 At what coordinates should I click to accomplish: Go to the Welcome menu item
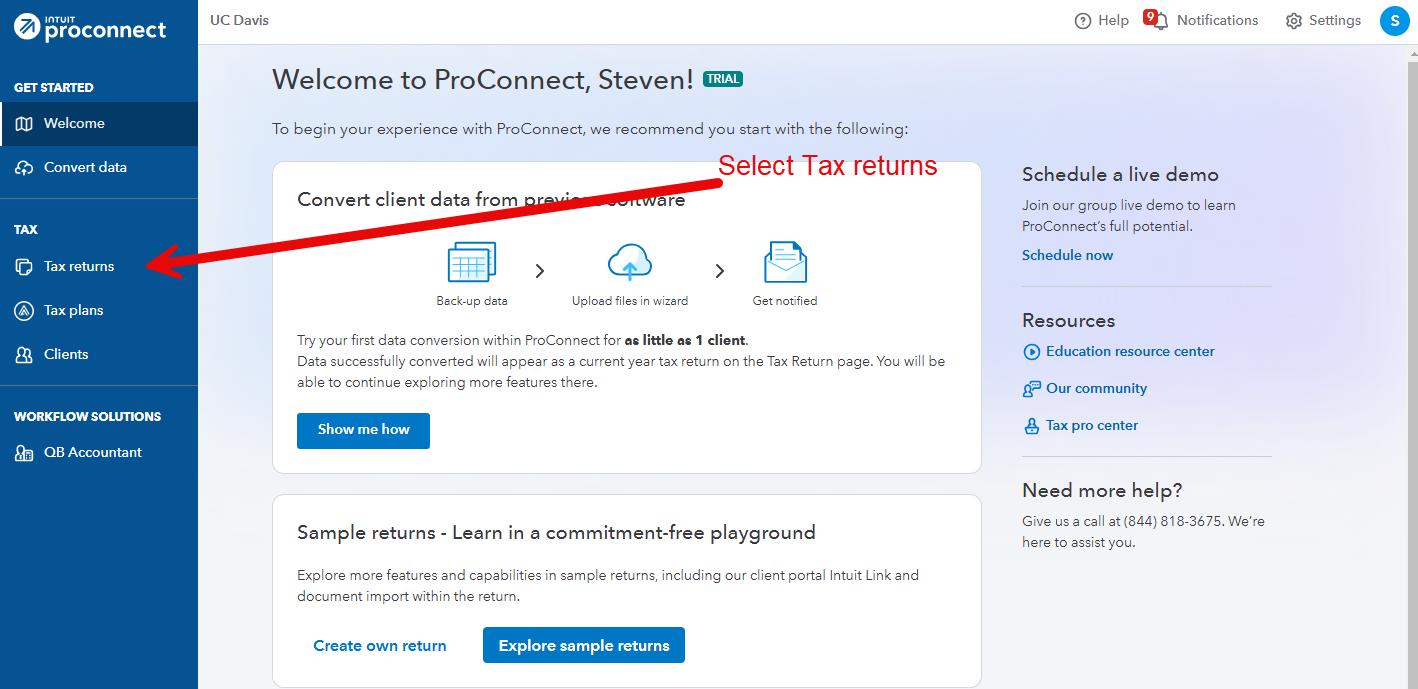pos(99,124)
